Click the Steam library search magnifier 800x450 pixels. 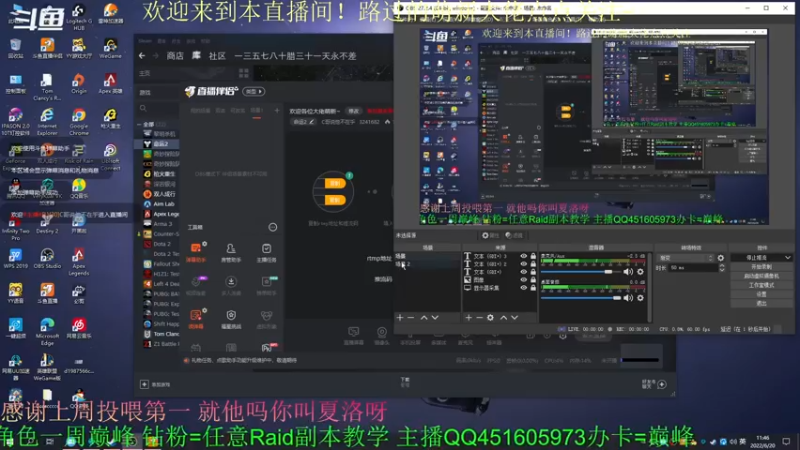(143, 109)
